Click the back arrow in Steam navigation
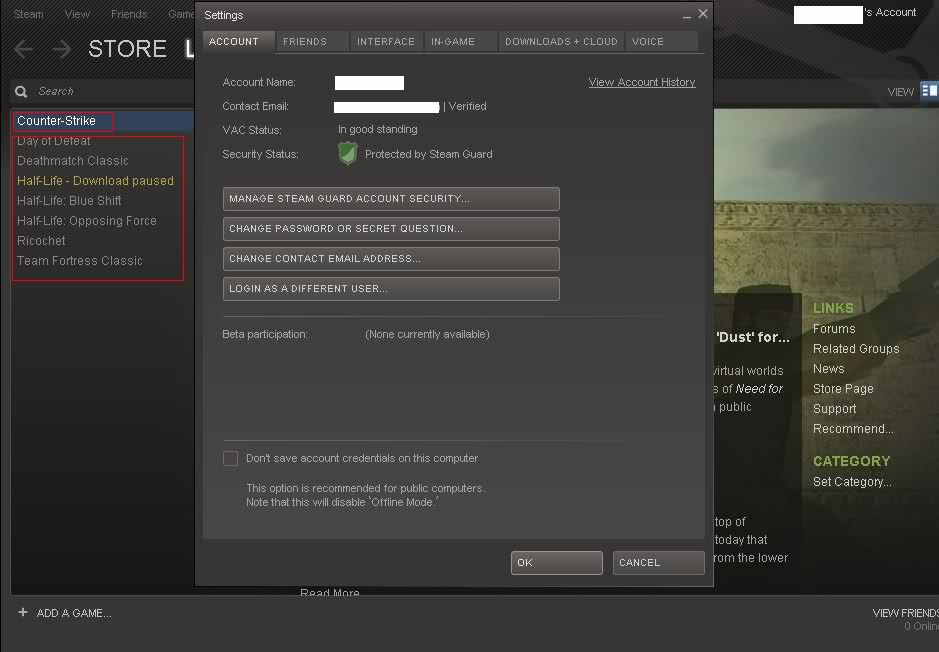The image size is (939, 652). tap(23, 48)
